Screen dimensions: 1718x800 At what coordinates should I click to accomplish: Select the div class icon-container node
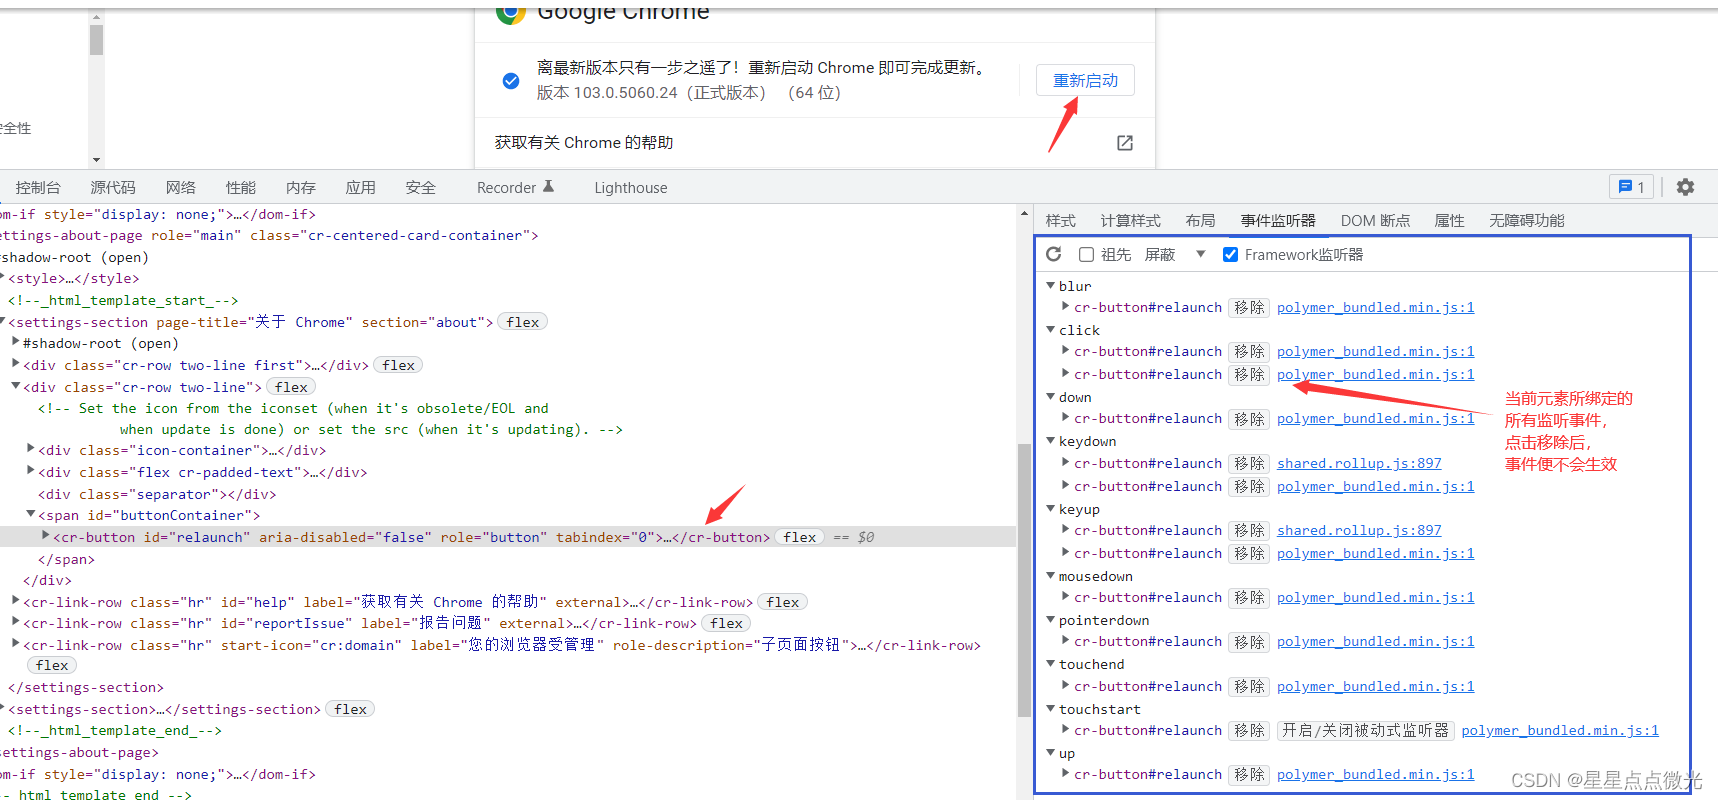(182, 451)
